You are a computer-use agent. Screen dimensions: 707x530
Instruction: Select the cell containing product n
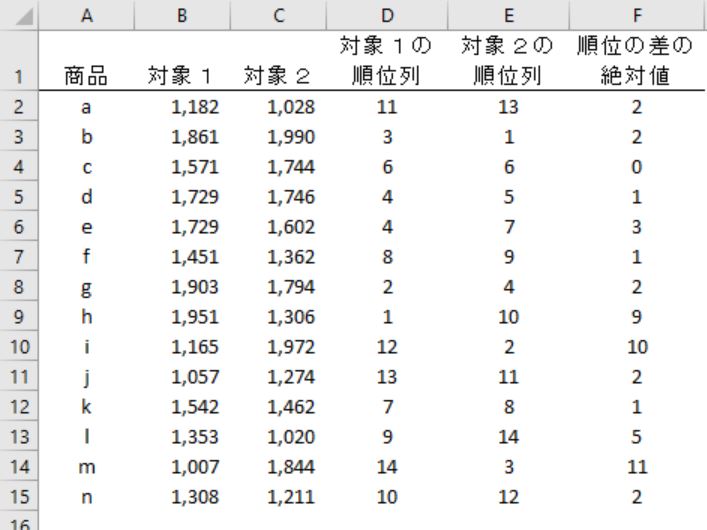[x=86, y=497]
